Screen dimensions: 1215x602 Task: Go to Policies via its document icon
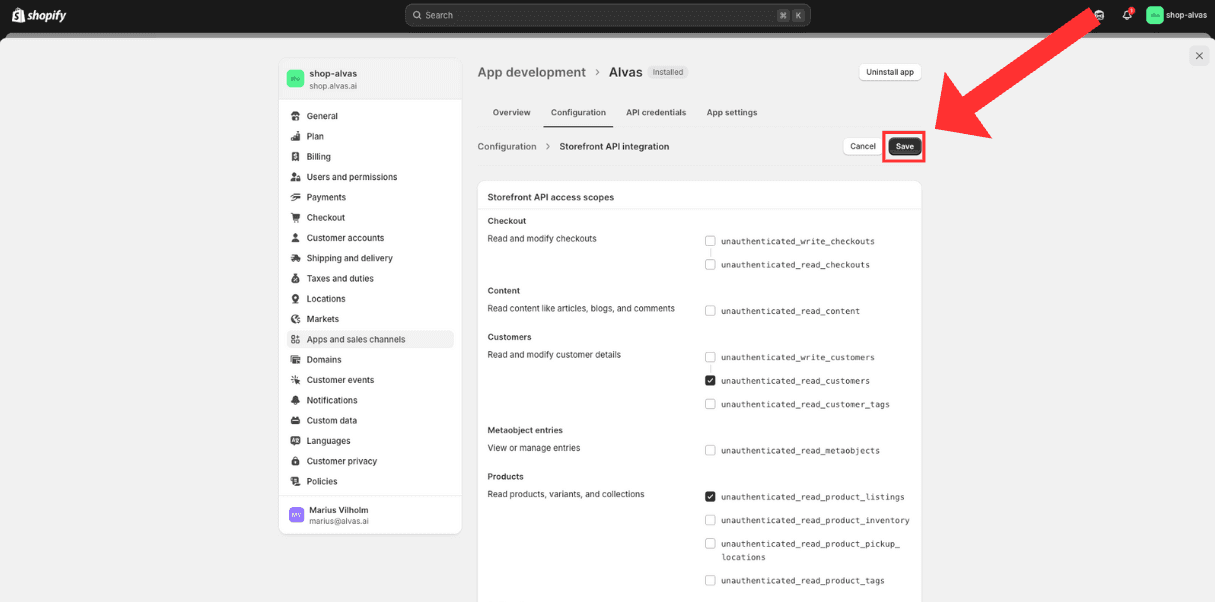coord(296,482)
